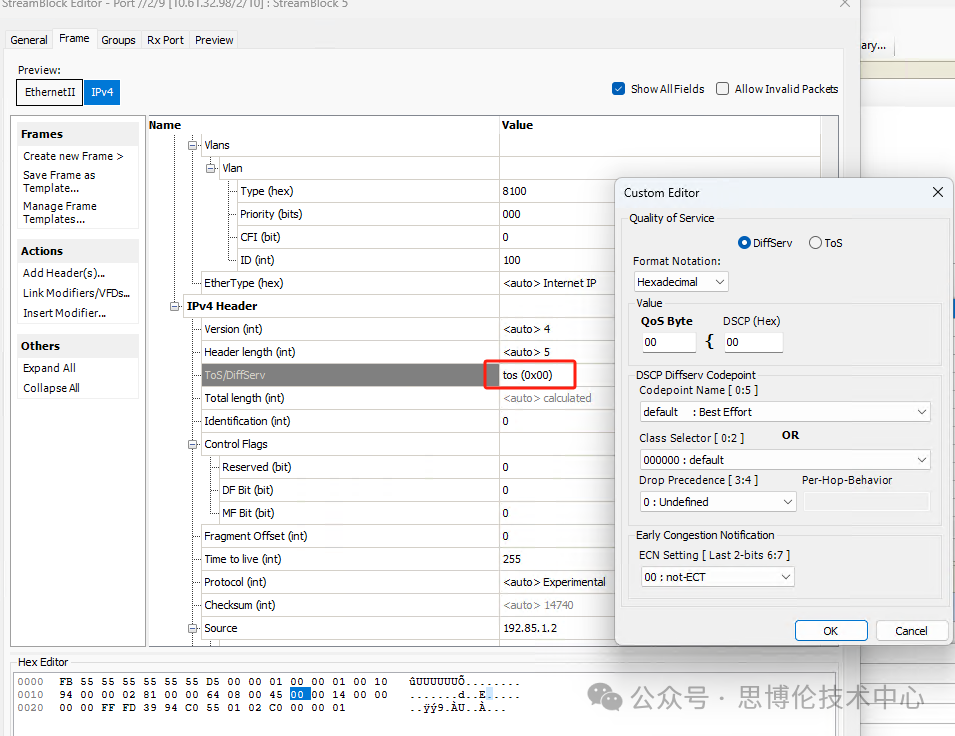Collapse the Vlans tree node

(193, 146)
